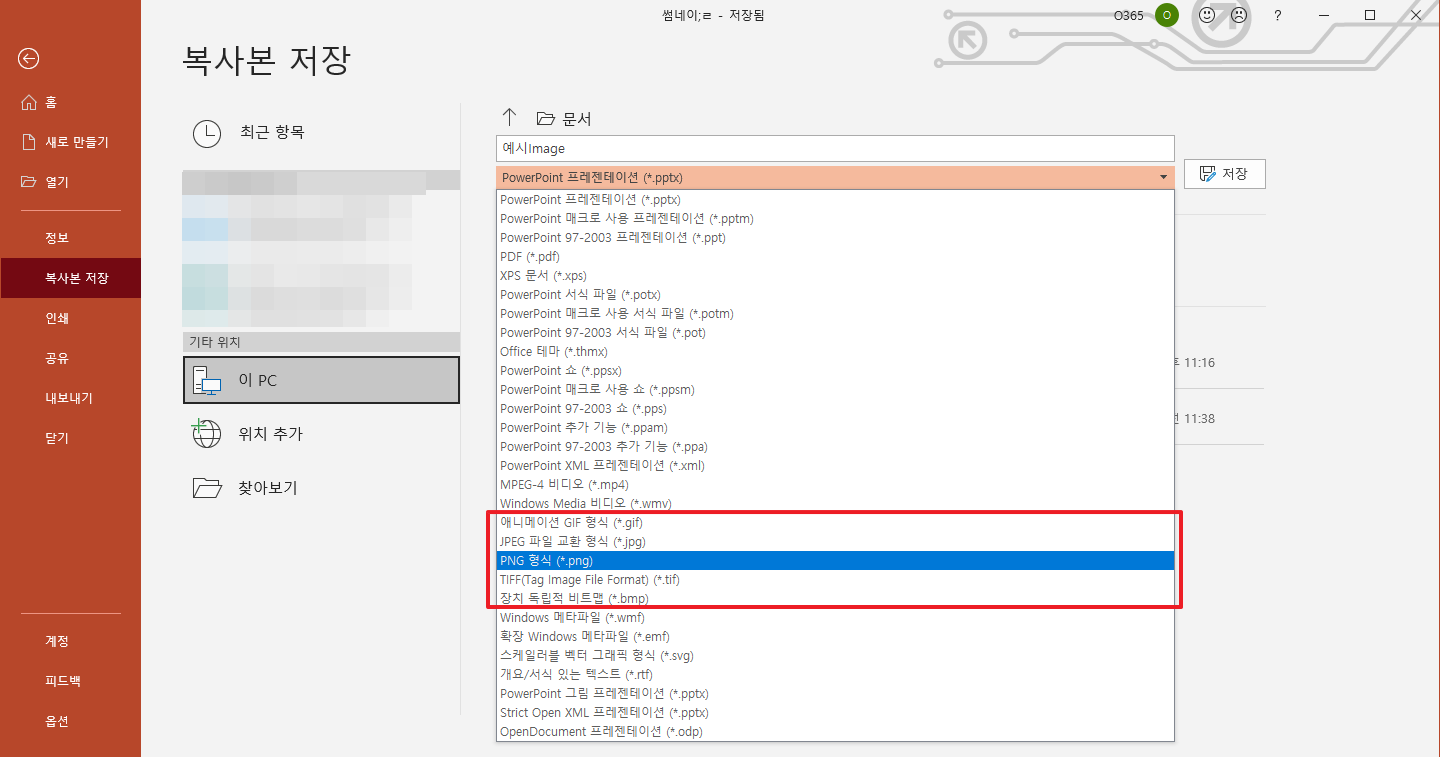Click the 문서 folder icon in the path

point(545,118)
